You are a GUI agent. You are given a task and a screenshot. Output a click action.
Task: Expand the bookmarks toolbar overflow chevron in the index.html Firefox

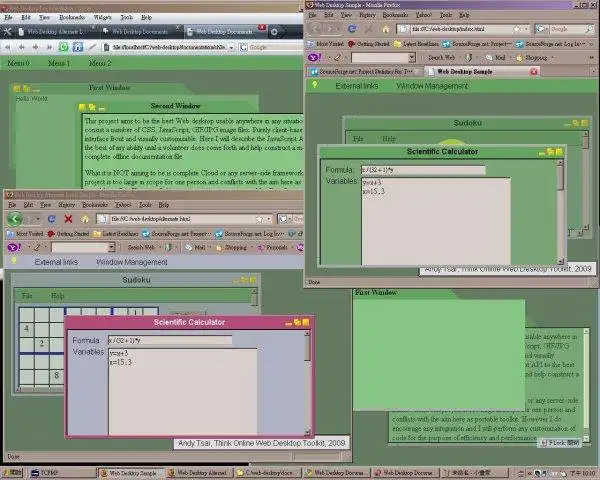pos(592,44)
